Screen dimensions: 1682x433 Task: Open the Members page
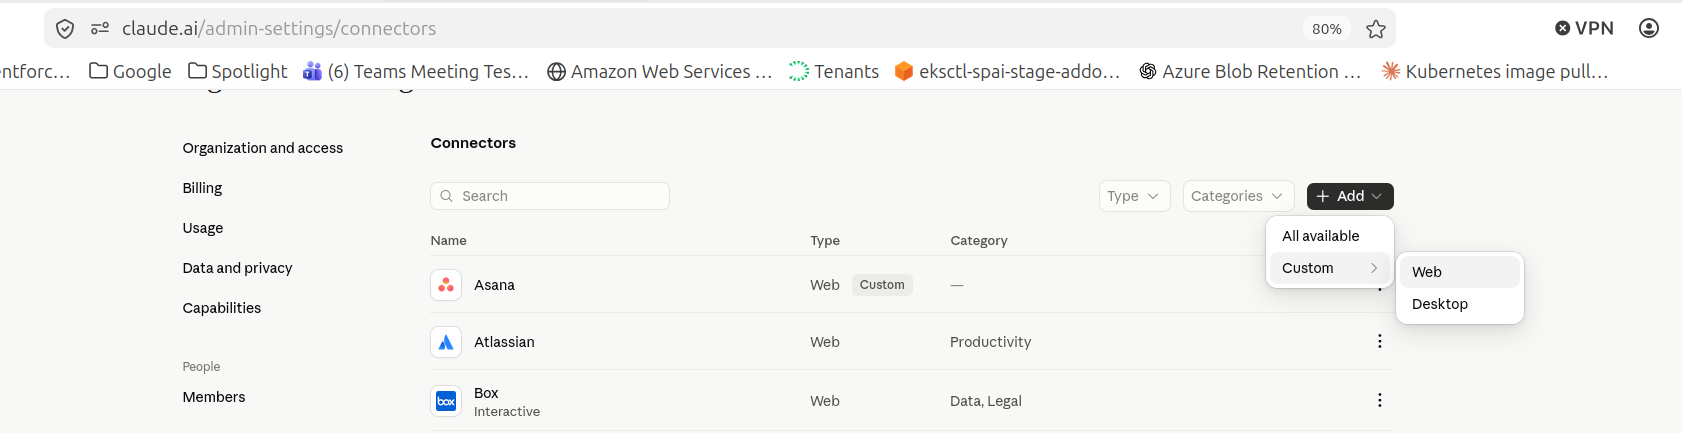click(x=214, y=397)
